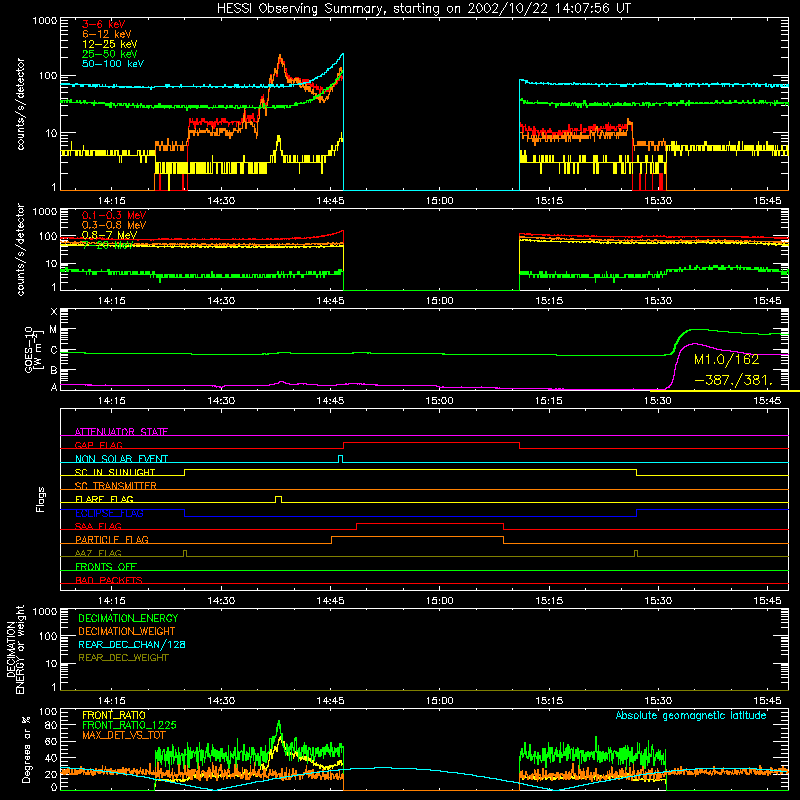Click the 1000 tick label on top panel axis
The height and width of the screenshot is (800, 800).
point(44,20)
